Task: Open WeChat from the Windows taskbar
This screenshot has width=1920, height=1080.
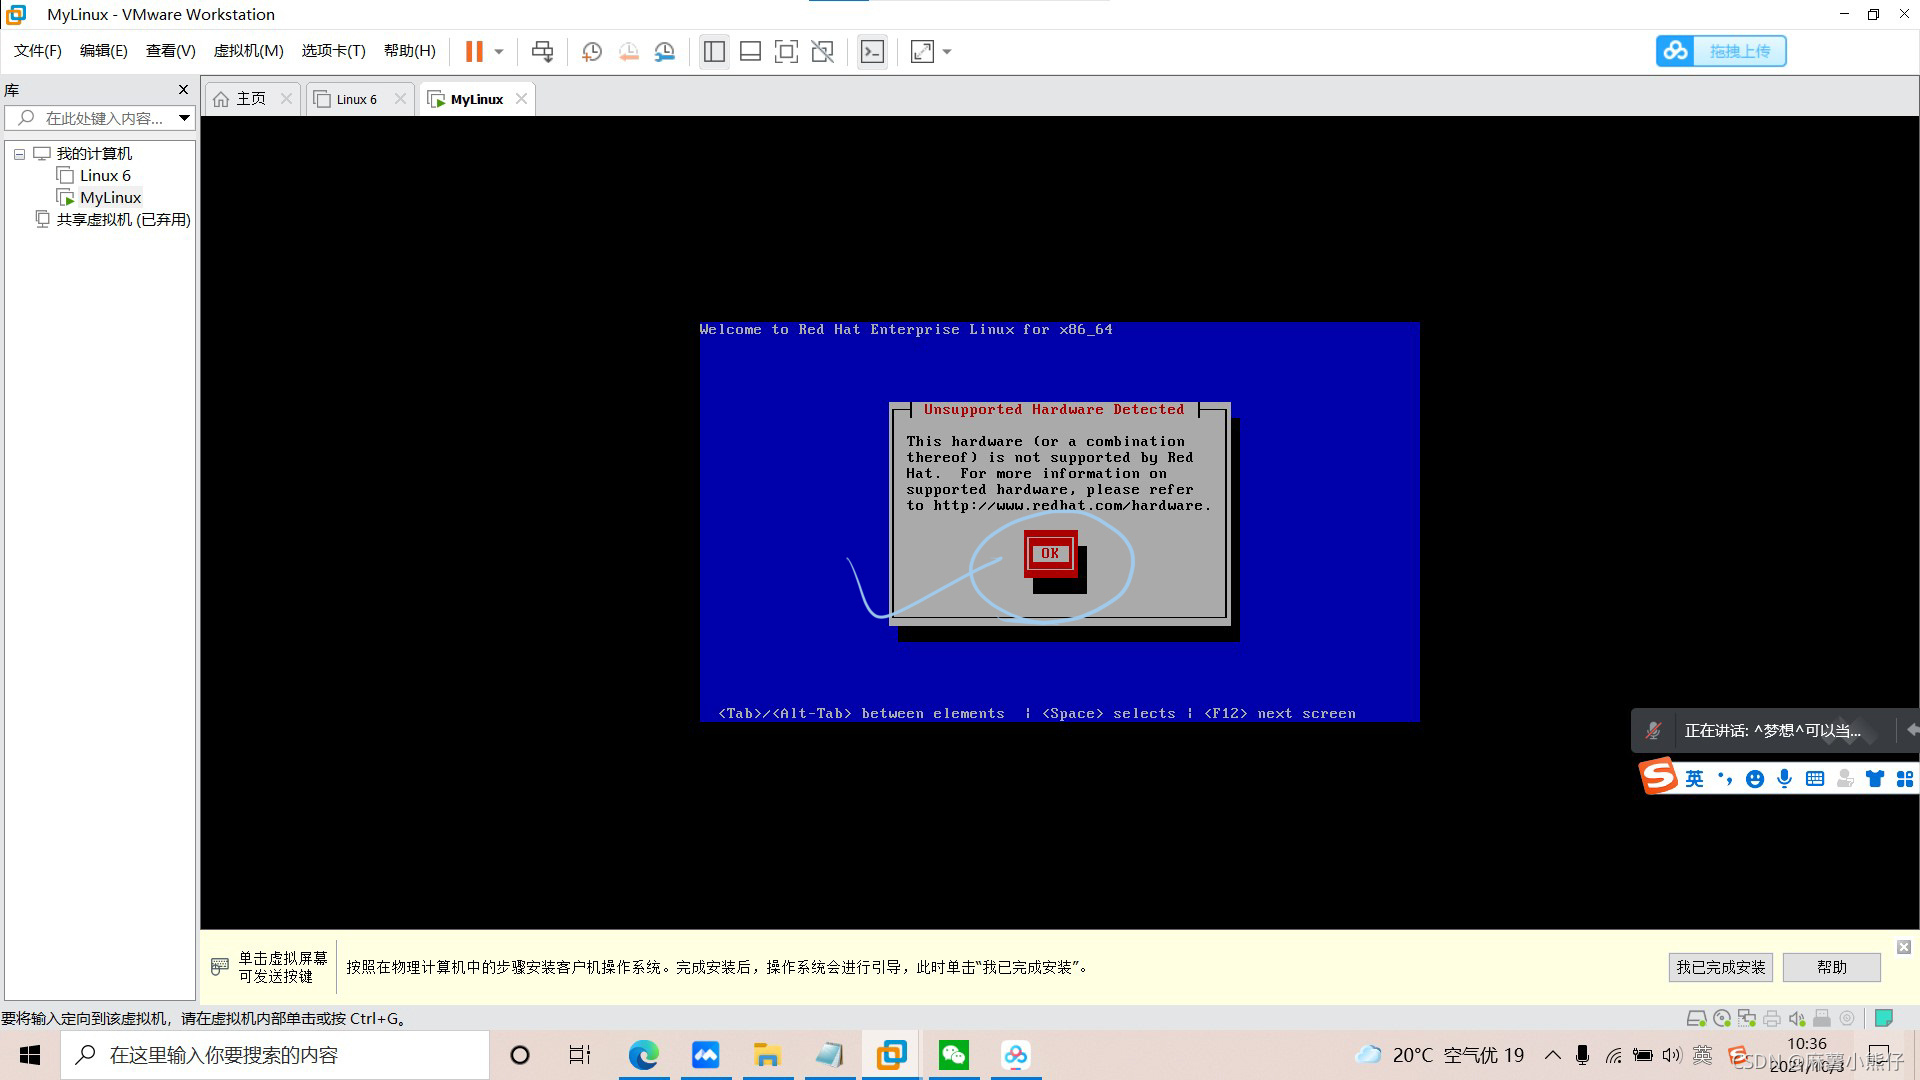Action: coord(953,1055)
